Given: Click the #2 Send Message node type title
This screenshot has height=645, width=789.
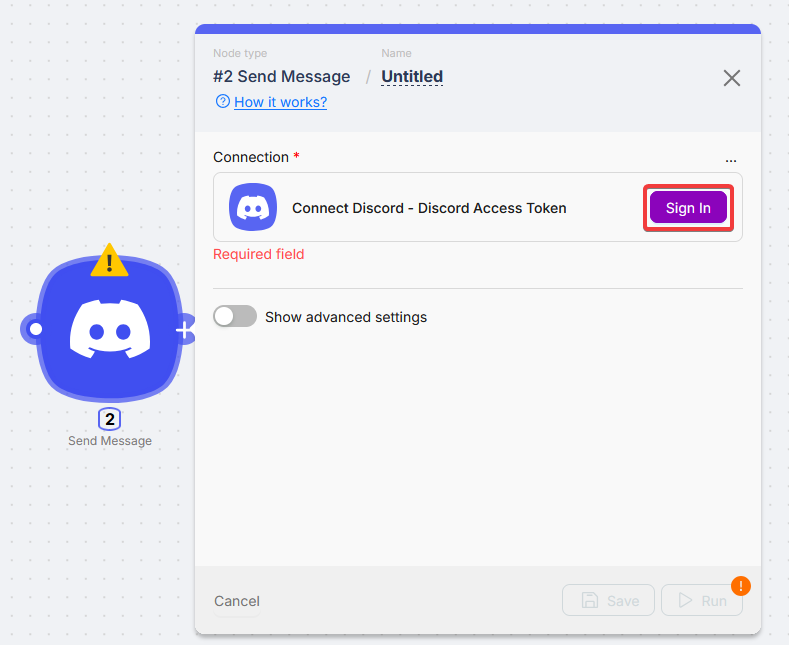Looking at the screenshot, I should tap(282, 77).
